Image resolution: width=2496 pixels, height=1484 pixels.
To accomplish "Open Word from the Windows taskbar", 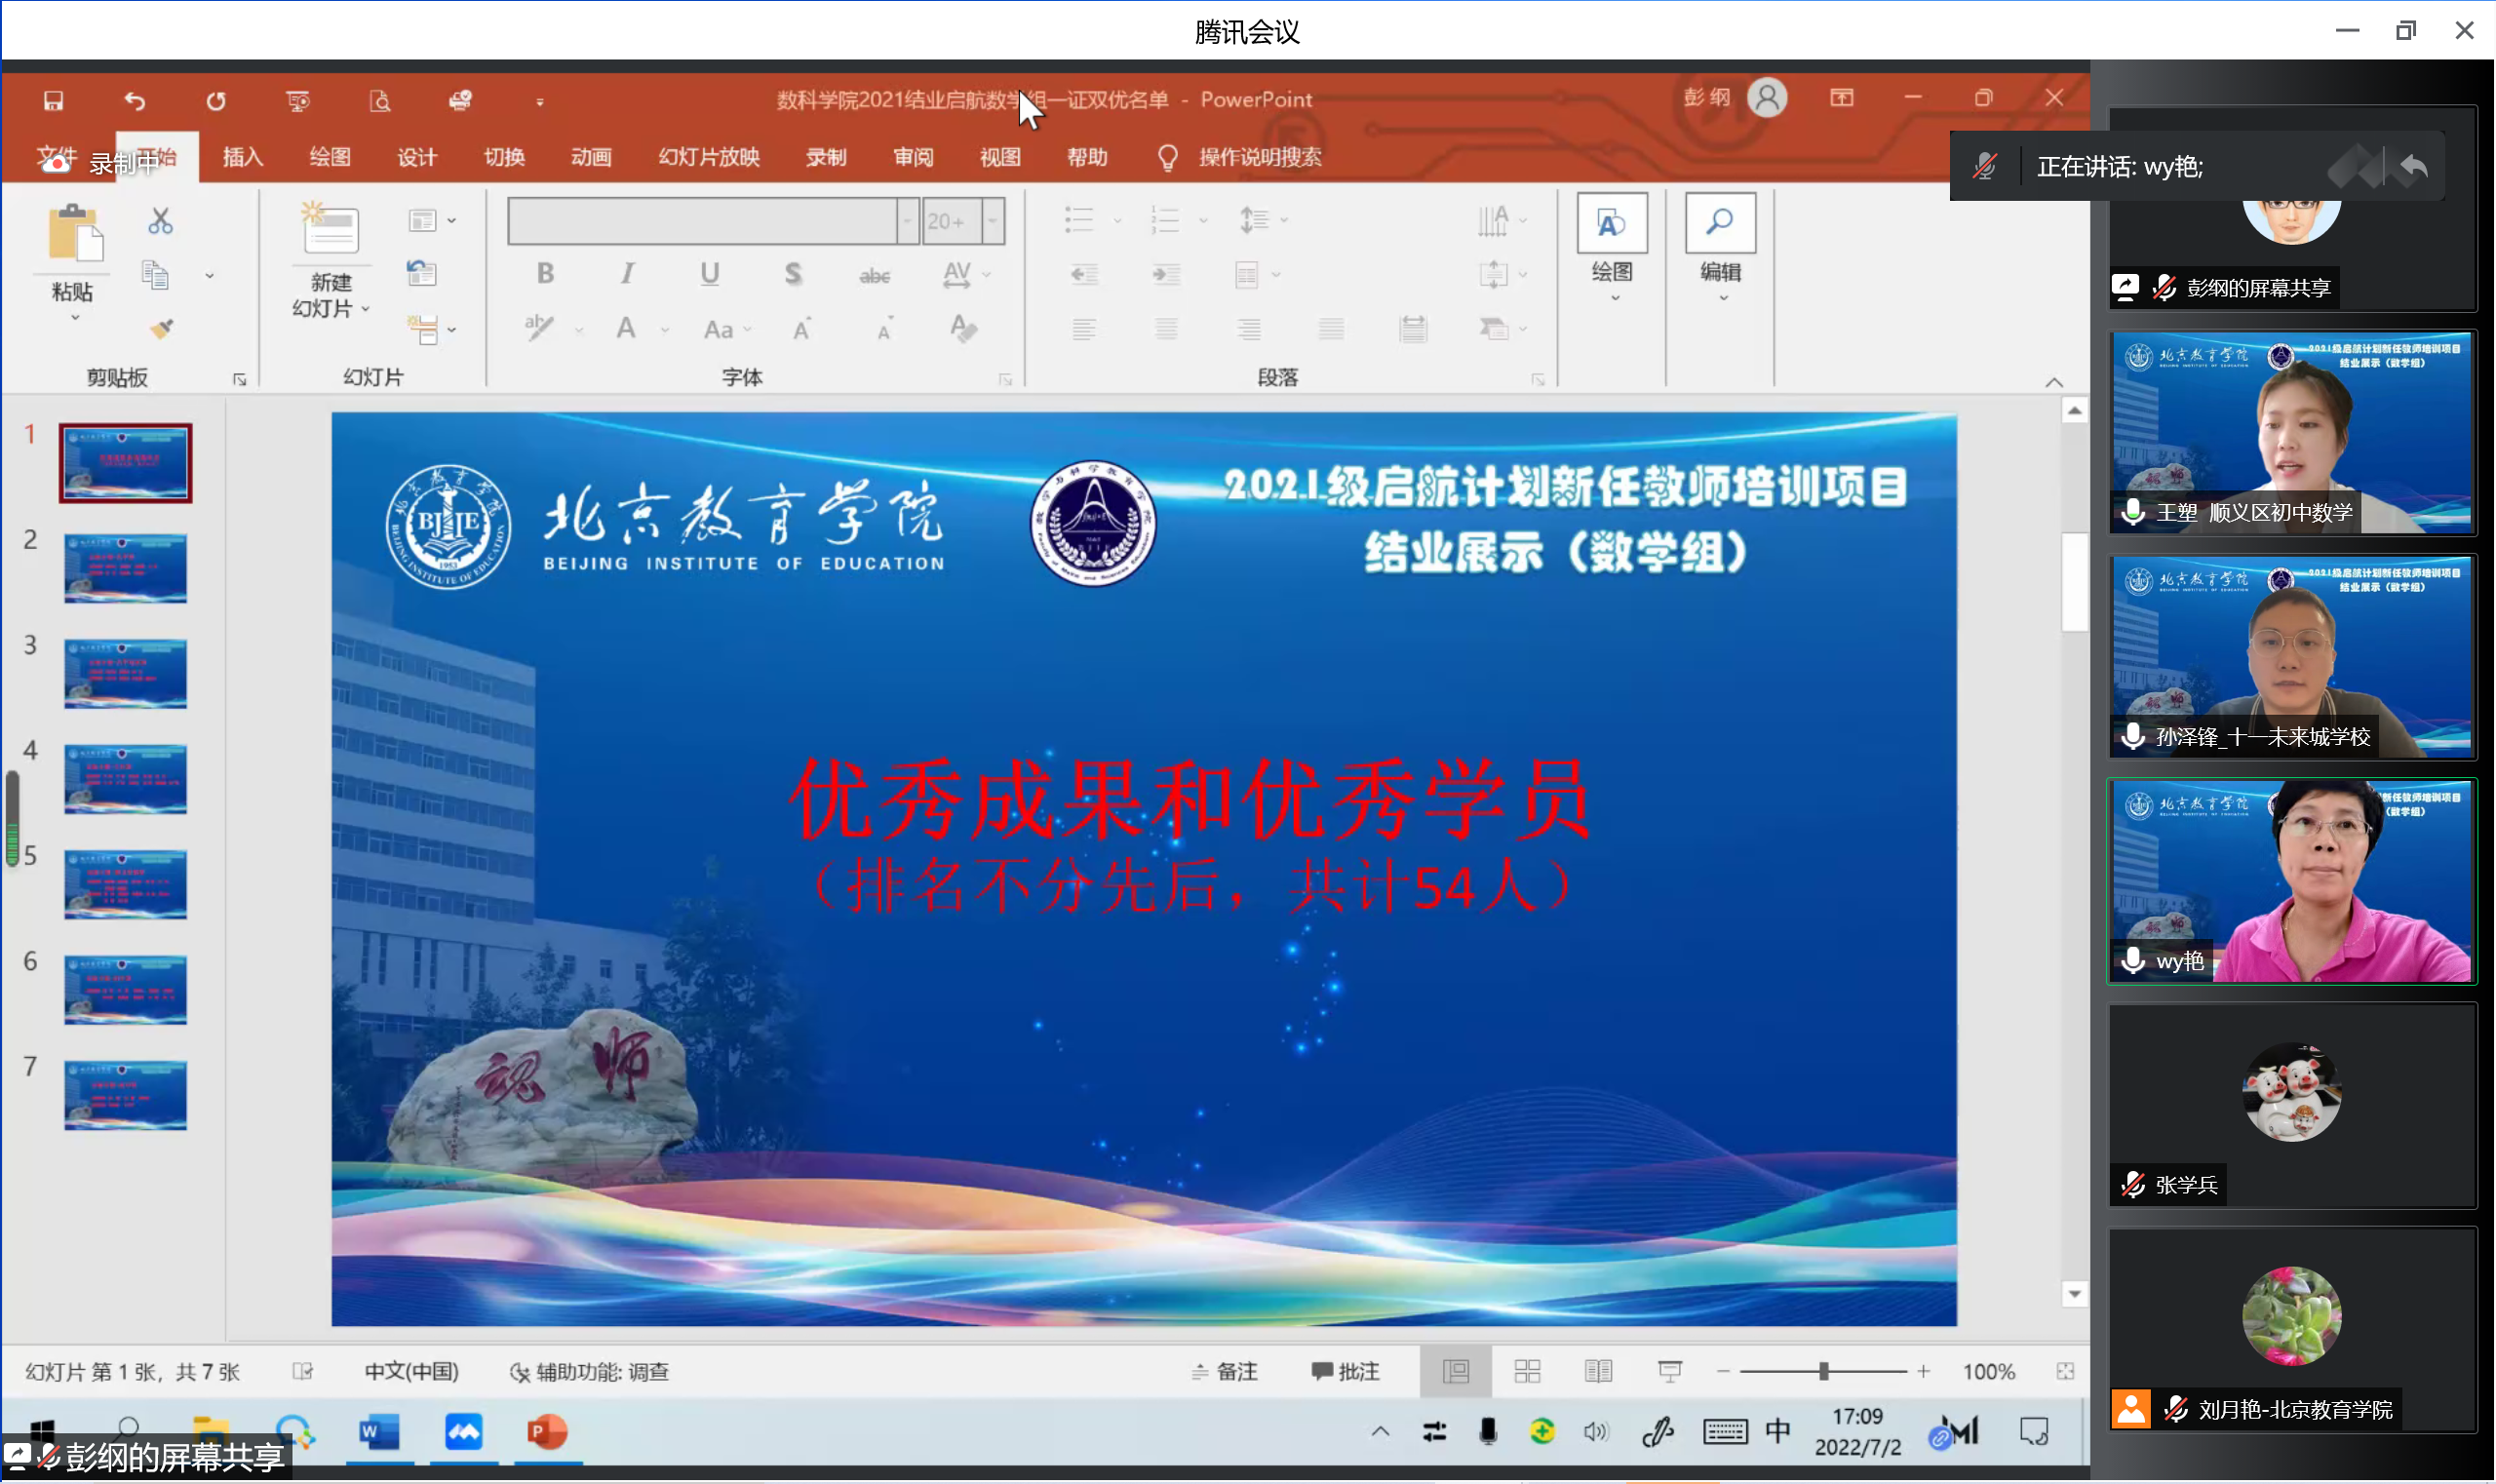I will (x=379, y=1432).
